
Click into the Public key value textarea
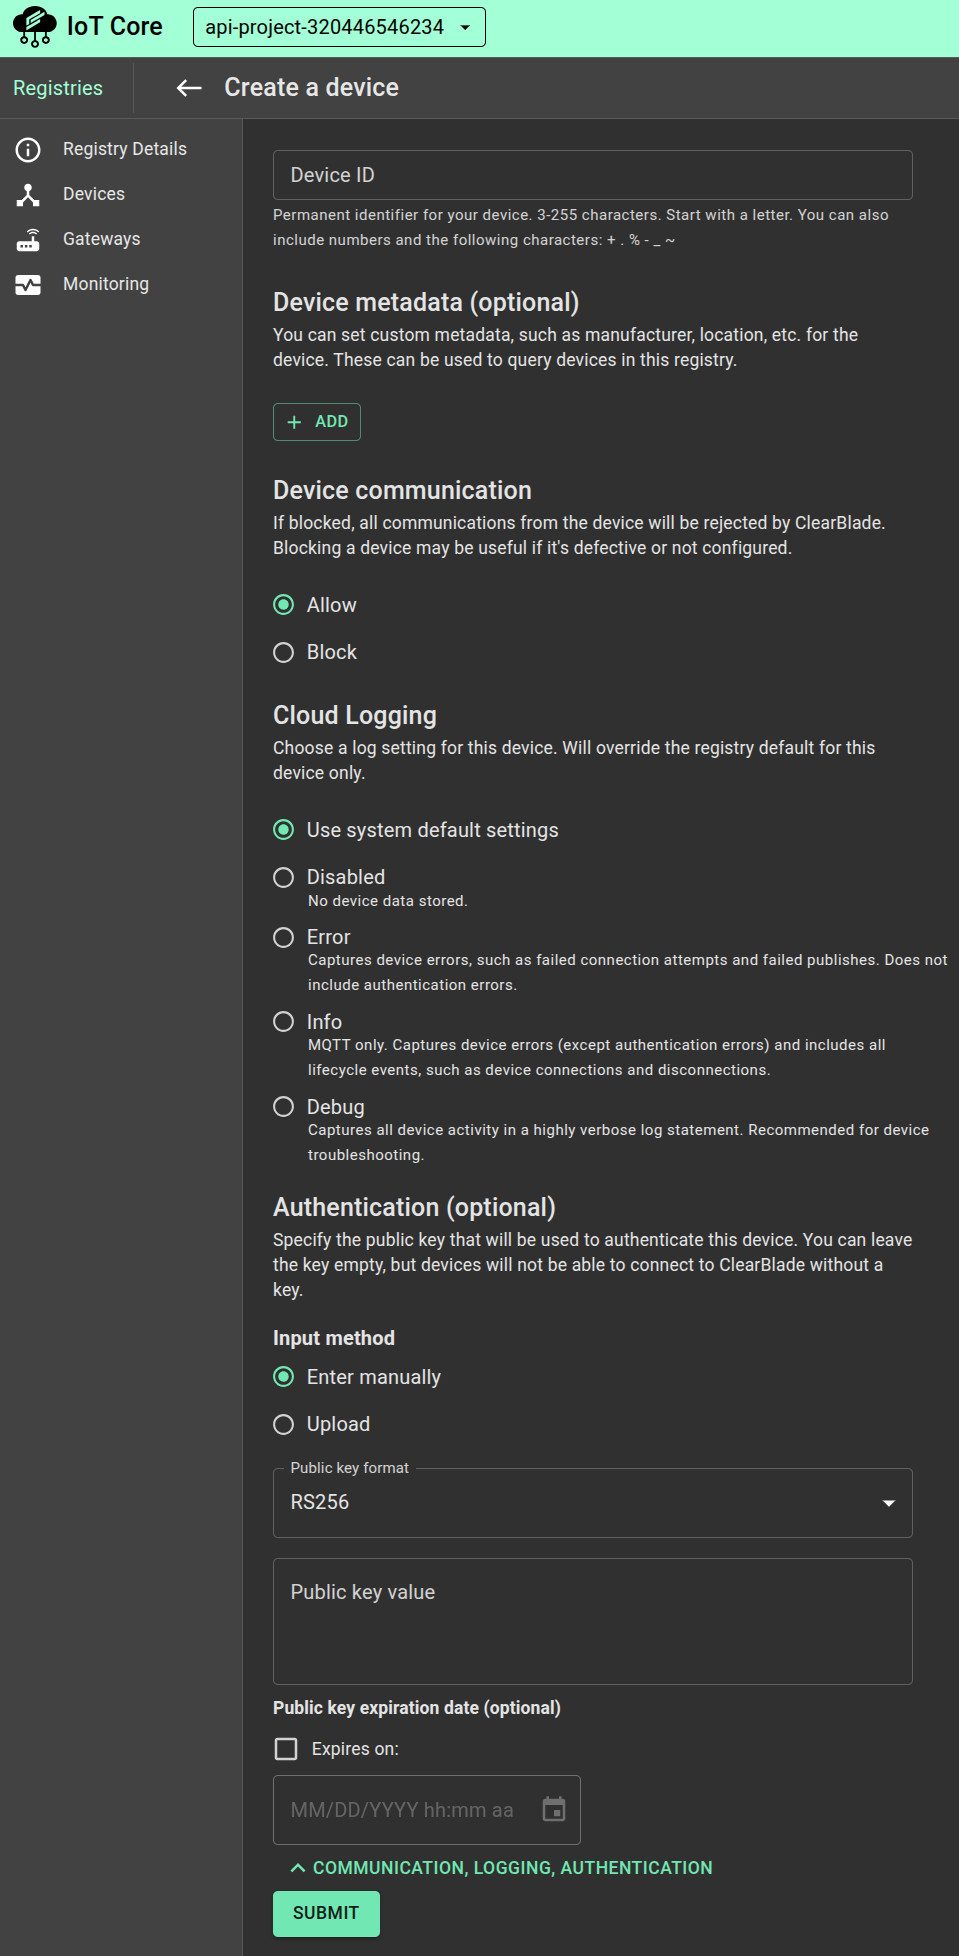point(592,1621)
